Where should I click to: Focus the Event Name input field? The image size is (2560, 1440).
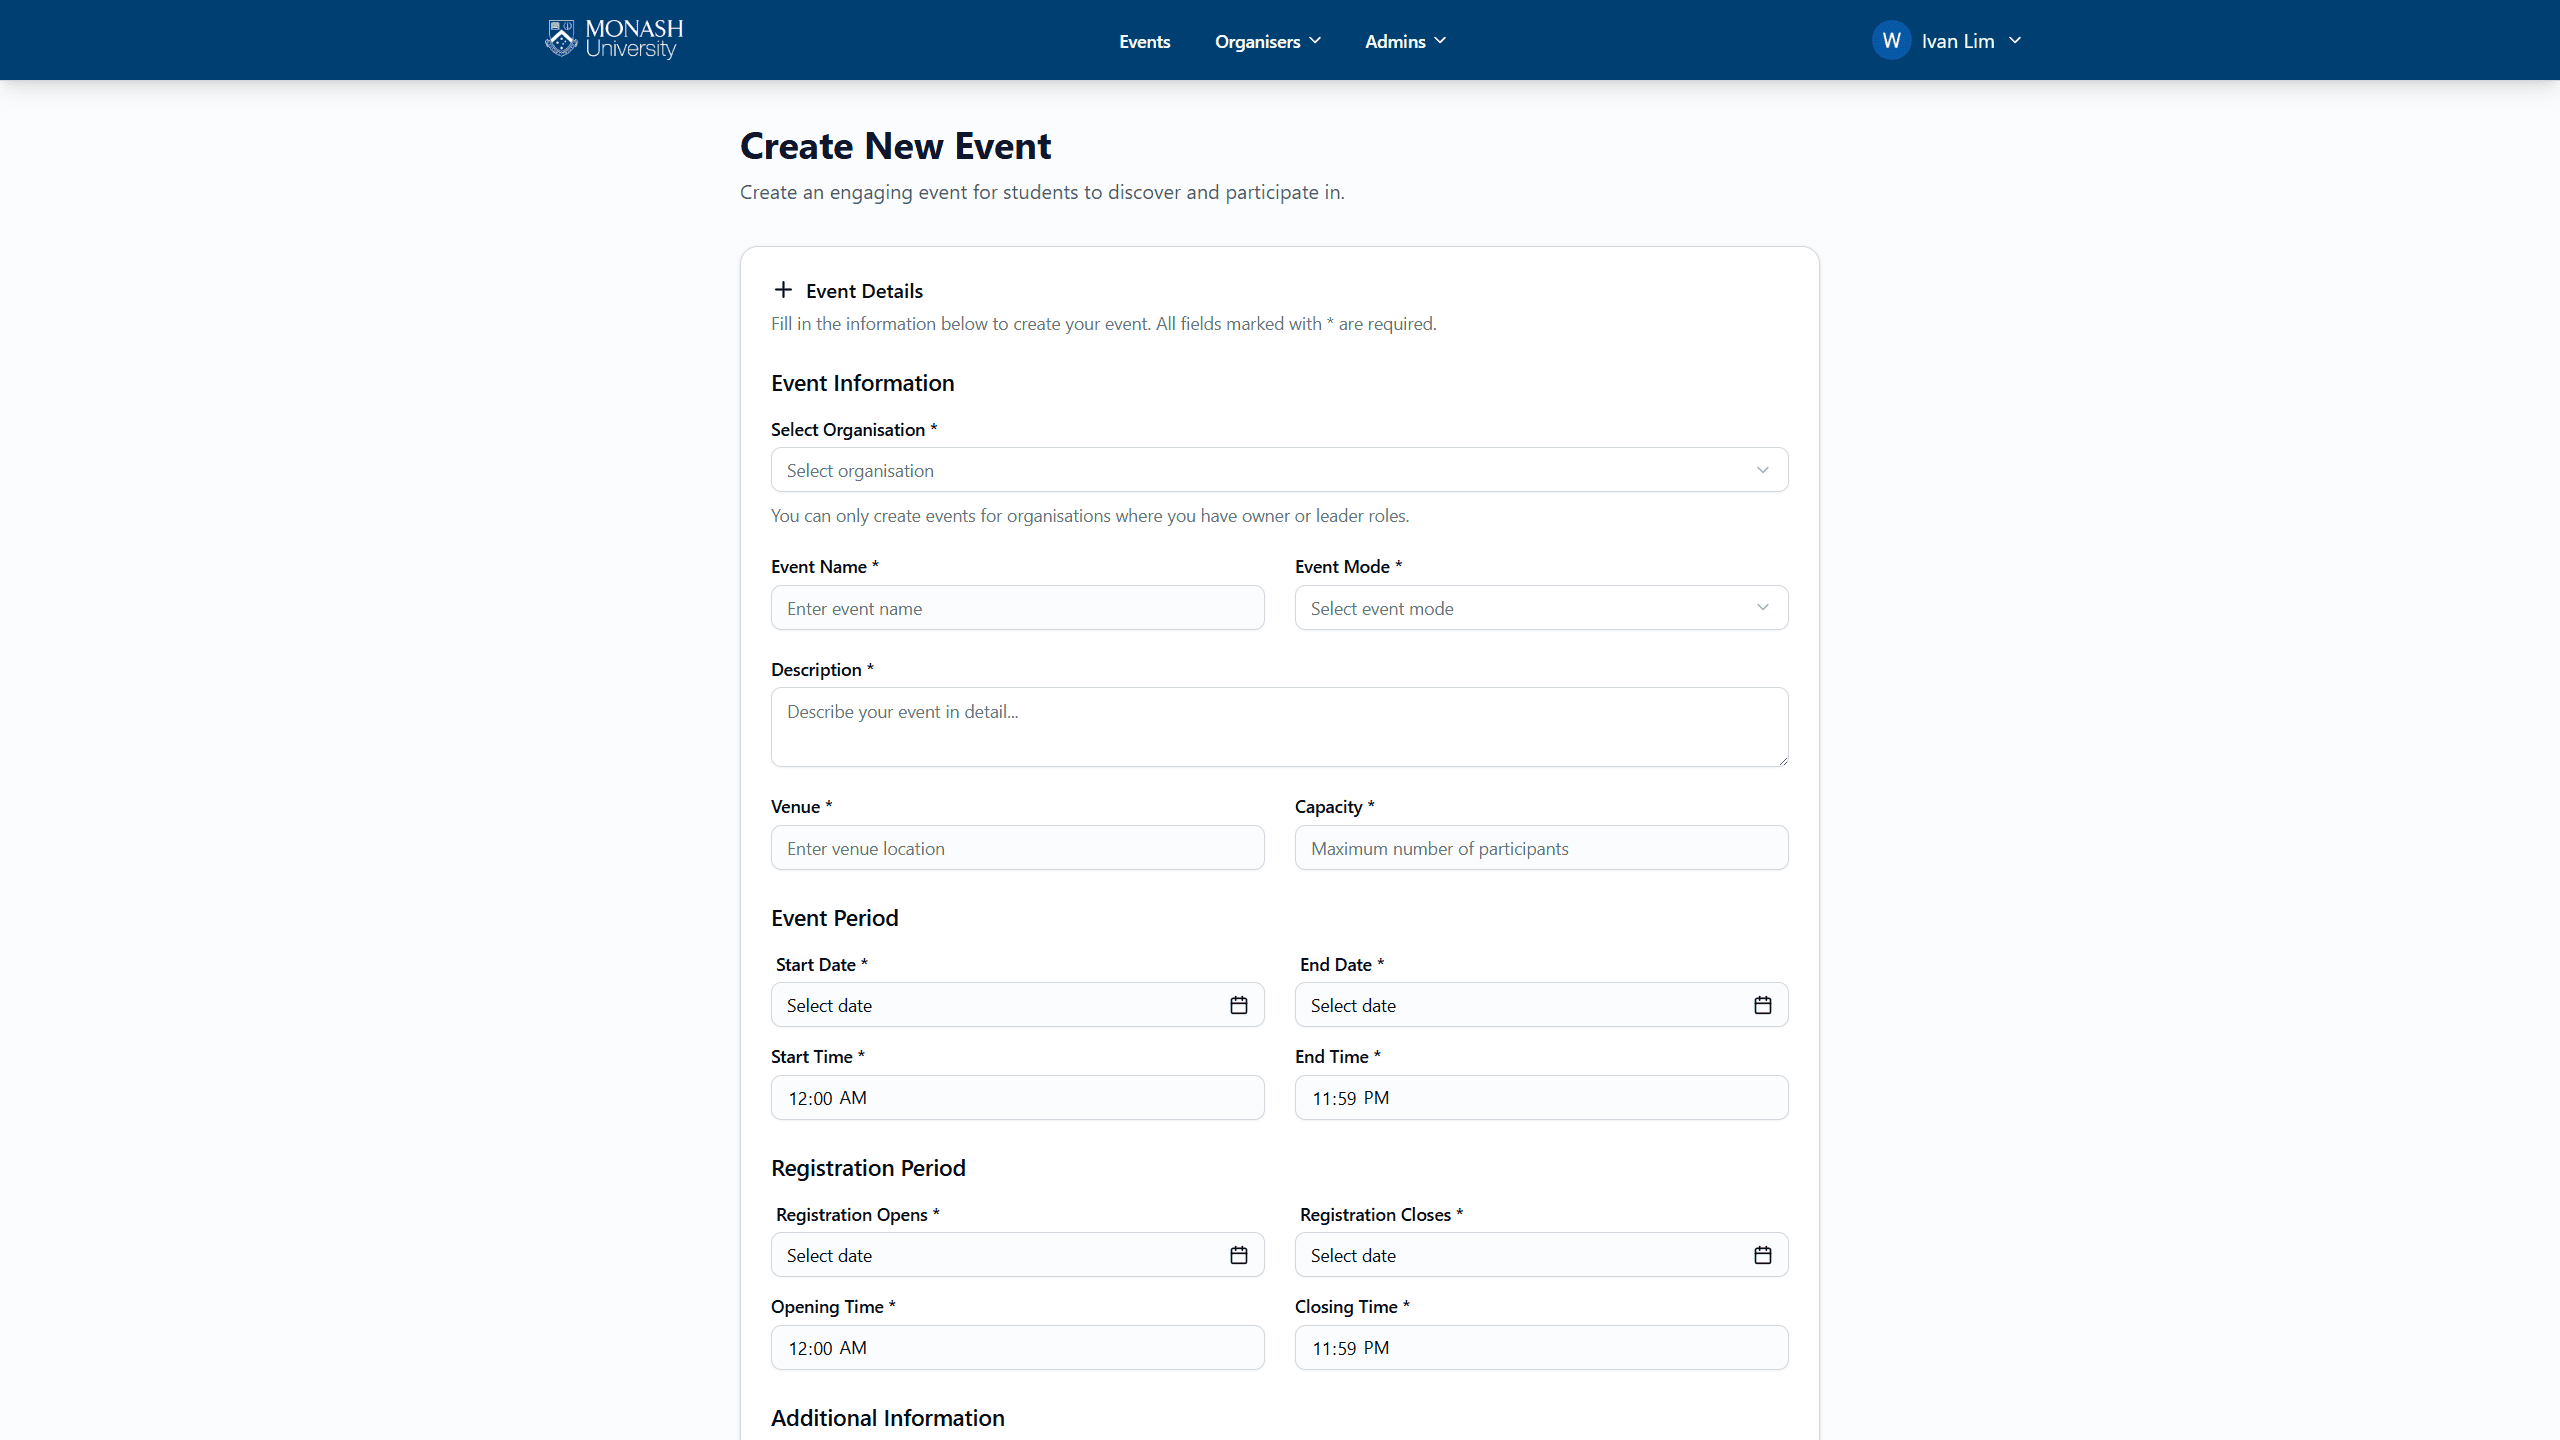click(x=1017, y=608)
